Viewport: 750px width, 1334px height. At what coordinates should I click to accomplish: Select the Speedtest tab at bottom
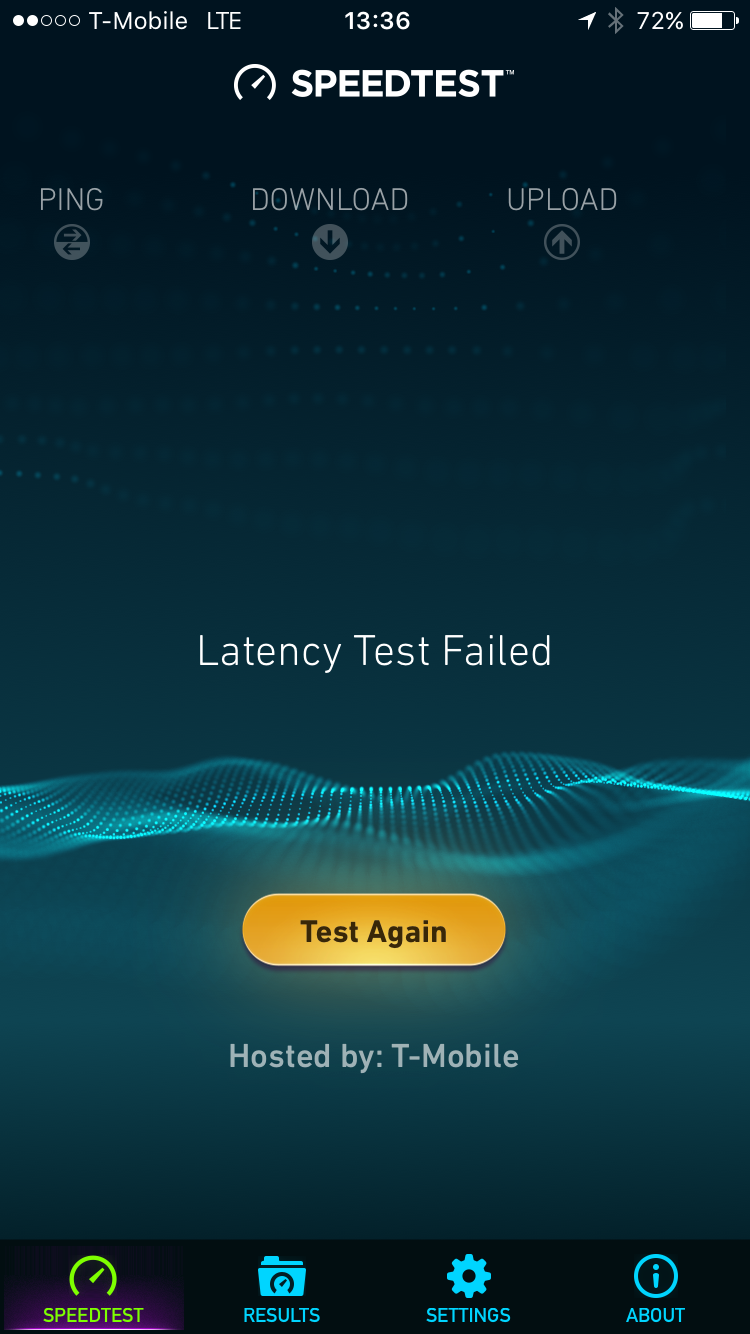pos(93,1288)
